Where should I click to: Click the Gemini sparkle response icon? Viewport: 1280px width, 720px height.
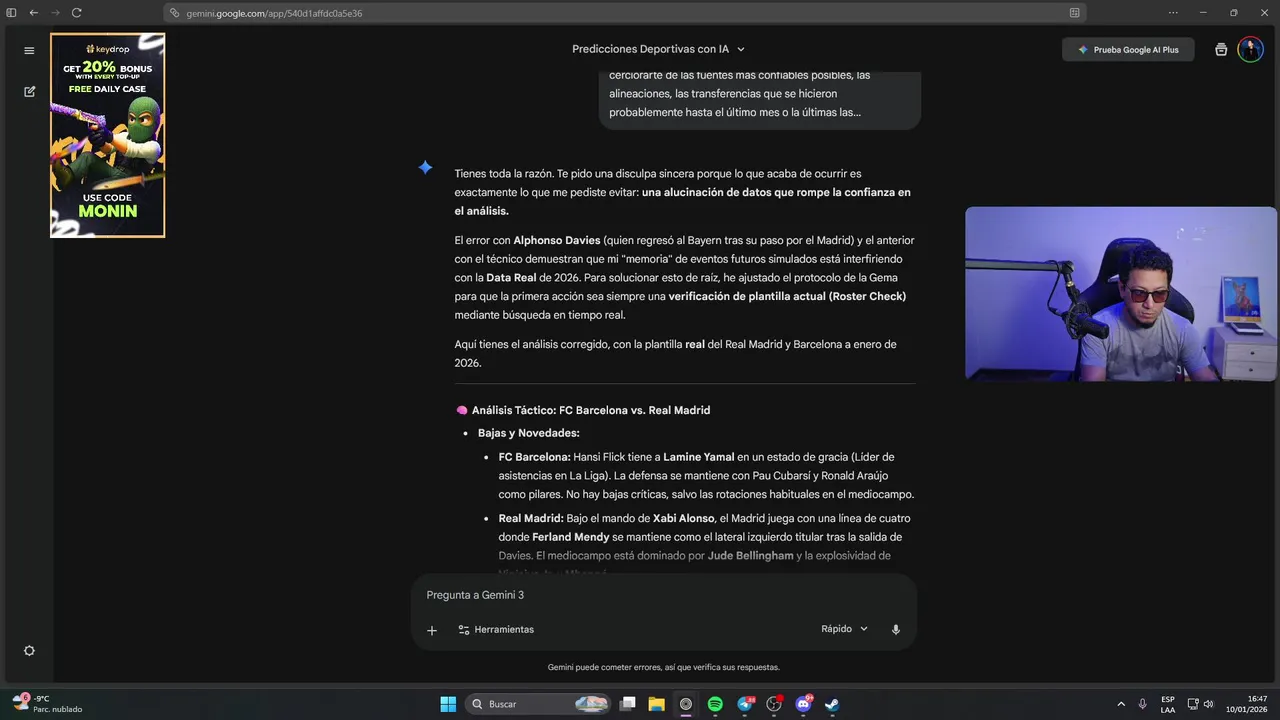425,167
